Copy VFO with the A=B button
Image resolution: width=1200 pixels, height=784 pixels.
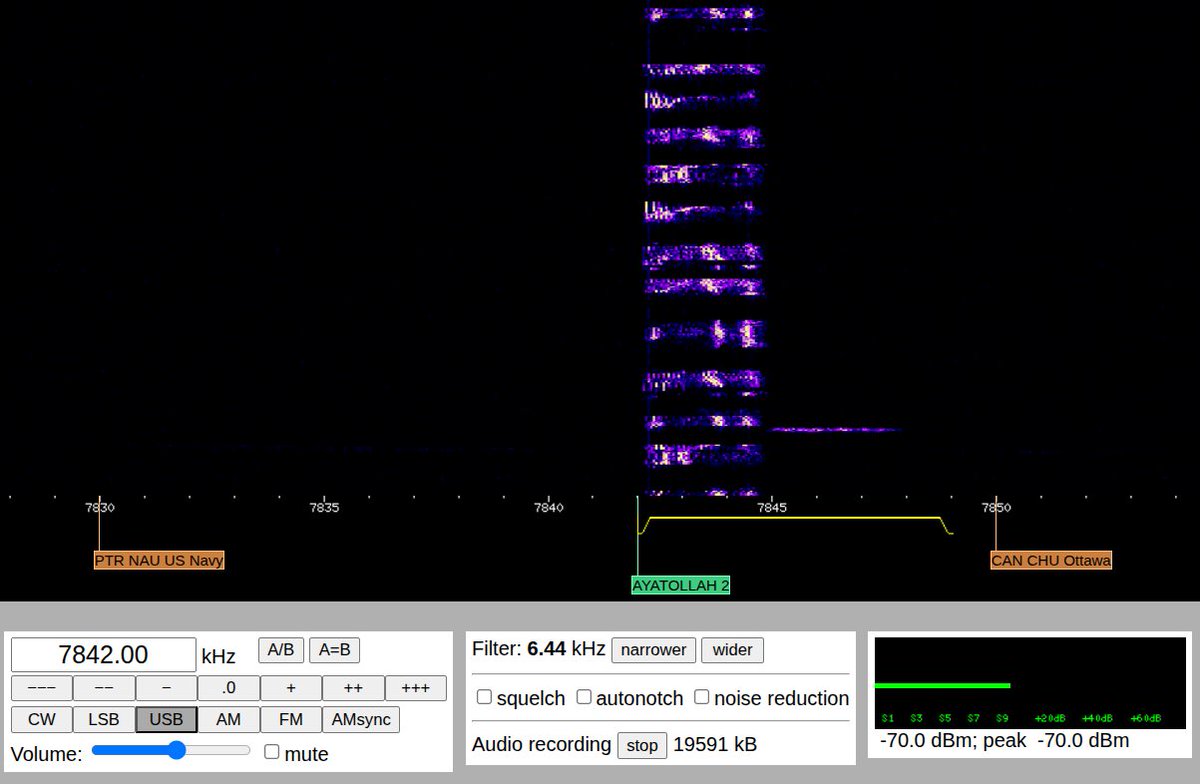coord(335,650)
